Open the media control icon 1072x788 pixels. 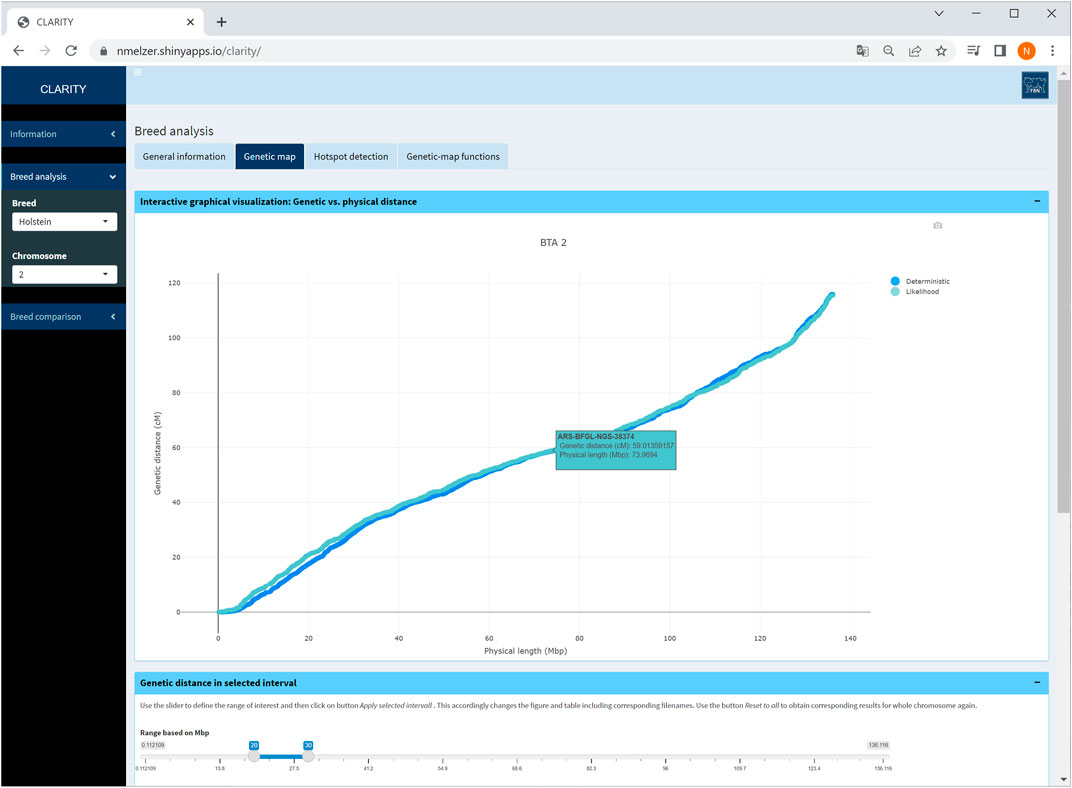(x=974, y=51)
